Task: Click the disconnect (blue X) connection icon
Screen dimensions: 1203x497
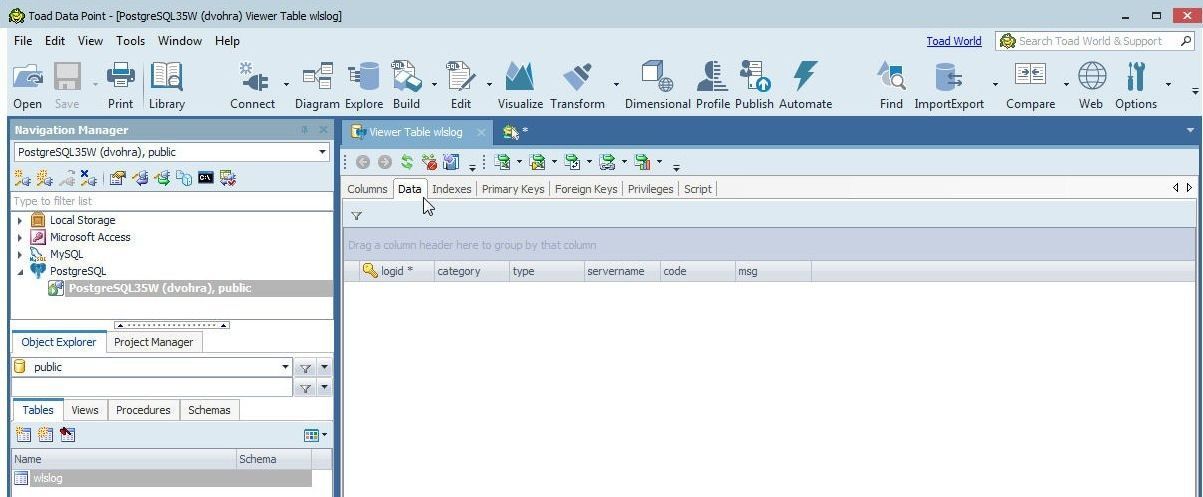Action: [88, 178]
